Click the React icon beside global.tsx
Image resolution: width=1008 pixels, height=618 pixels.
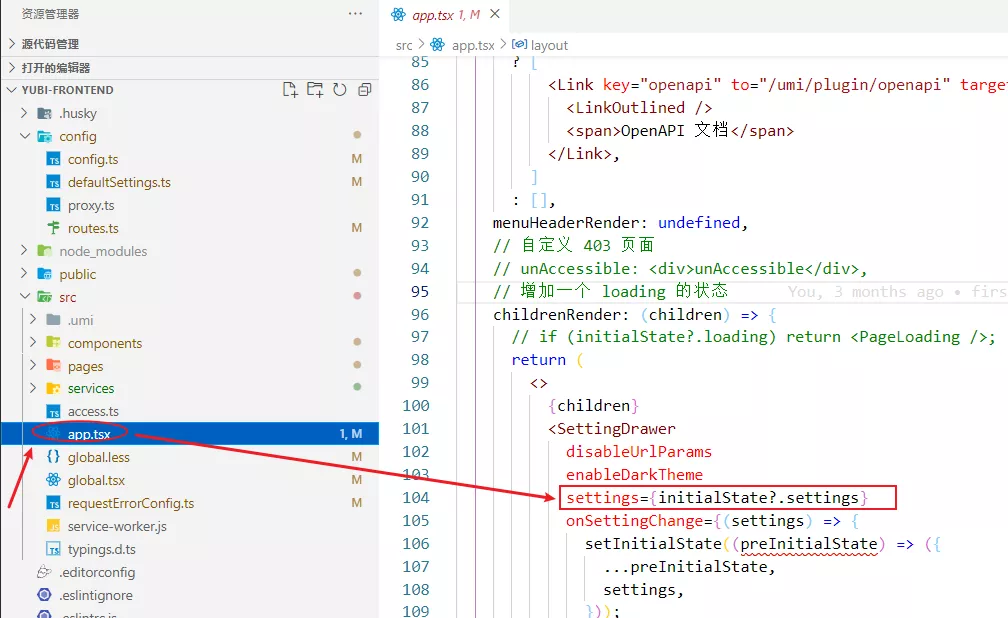click(x=53, y=480)
